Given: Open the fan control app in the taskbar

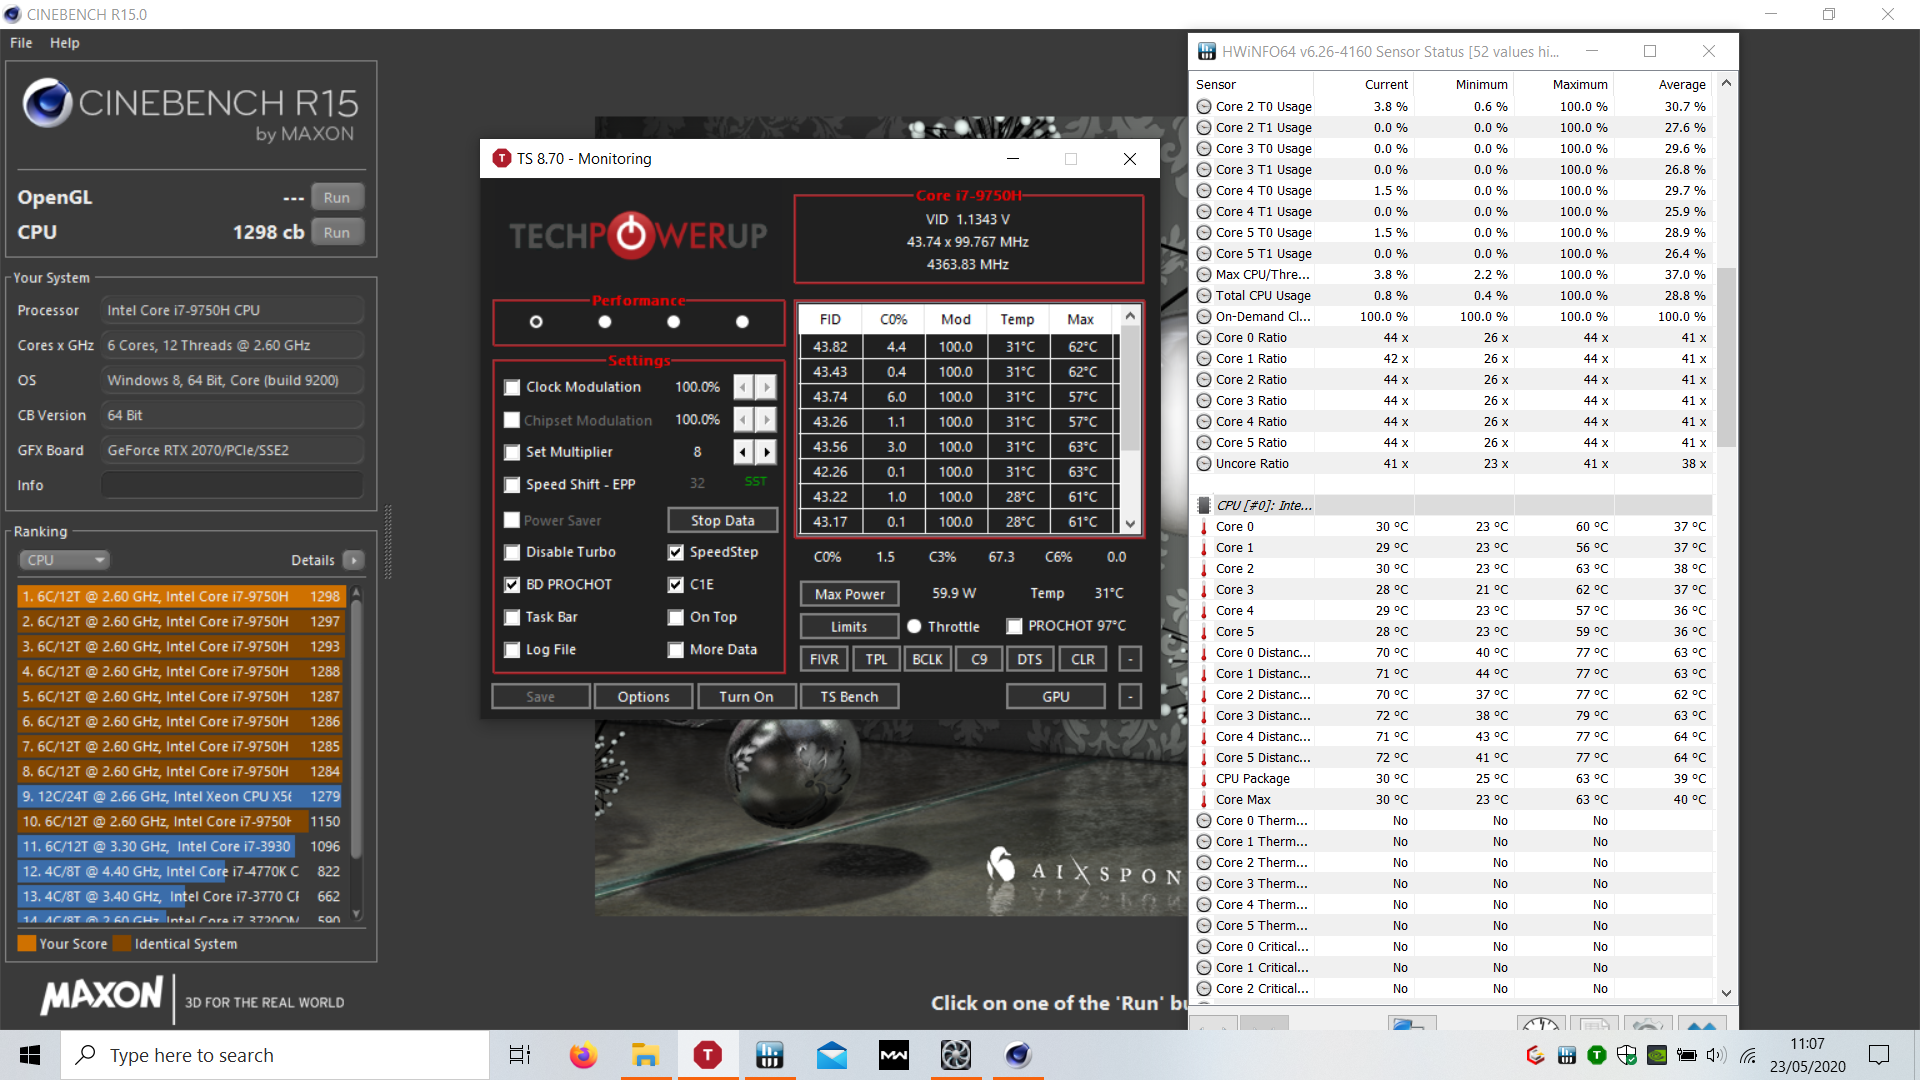Looking at the screenshot, I should pos(955,1055).
